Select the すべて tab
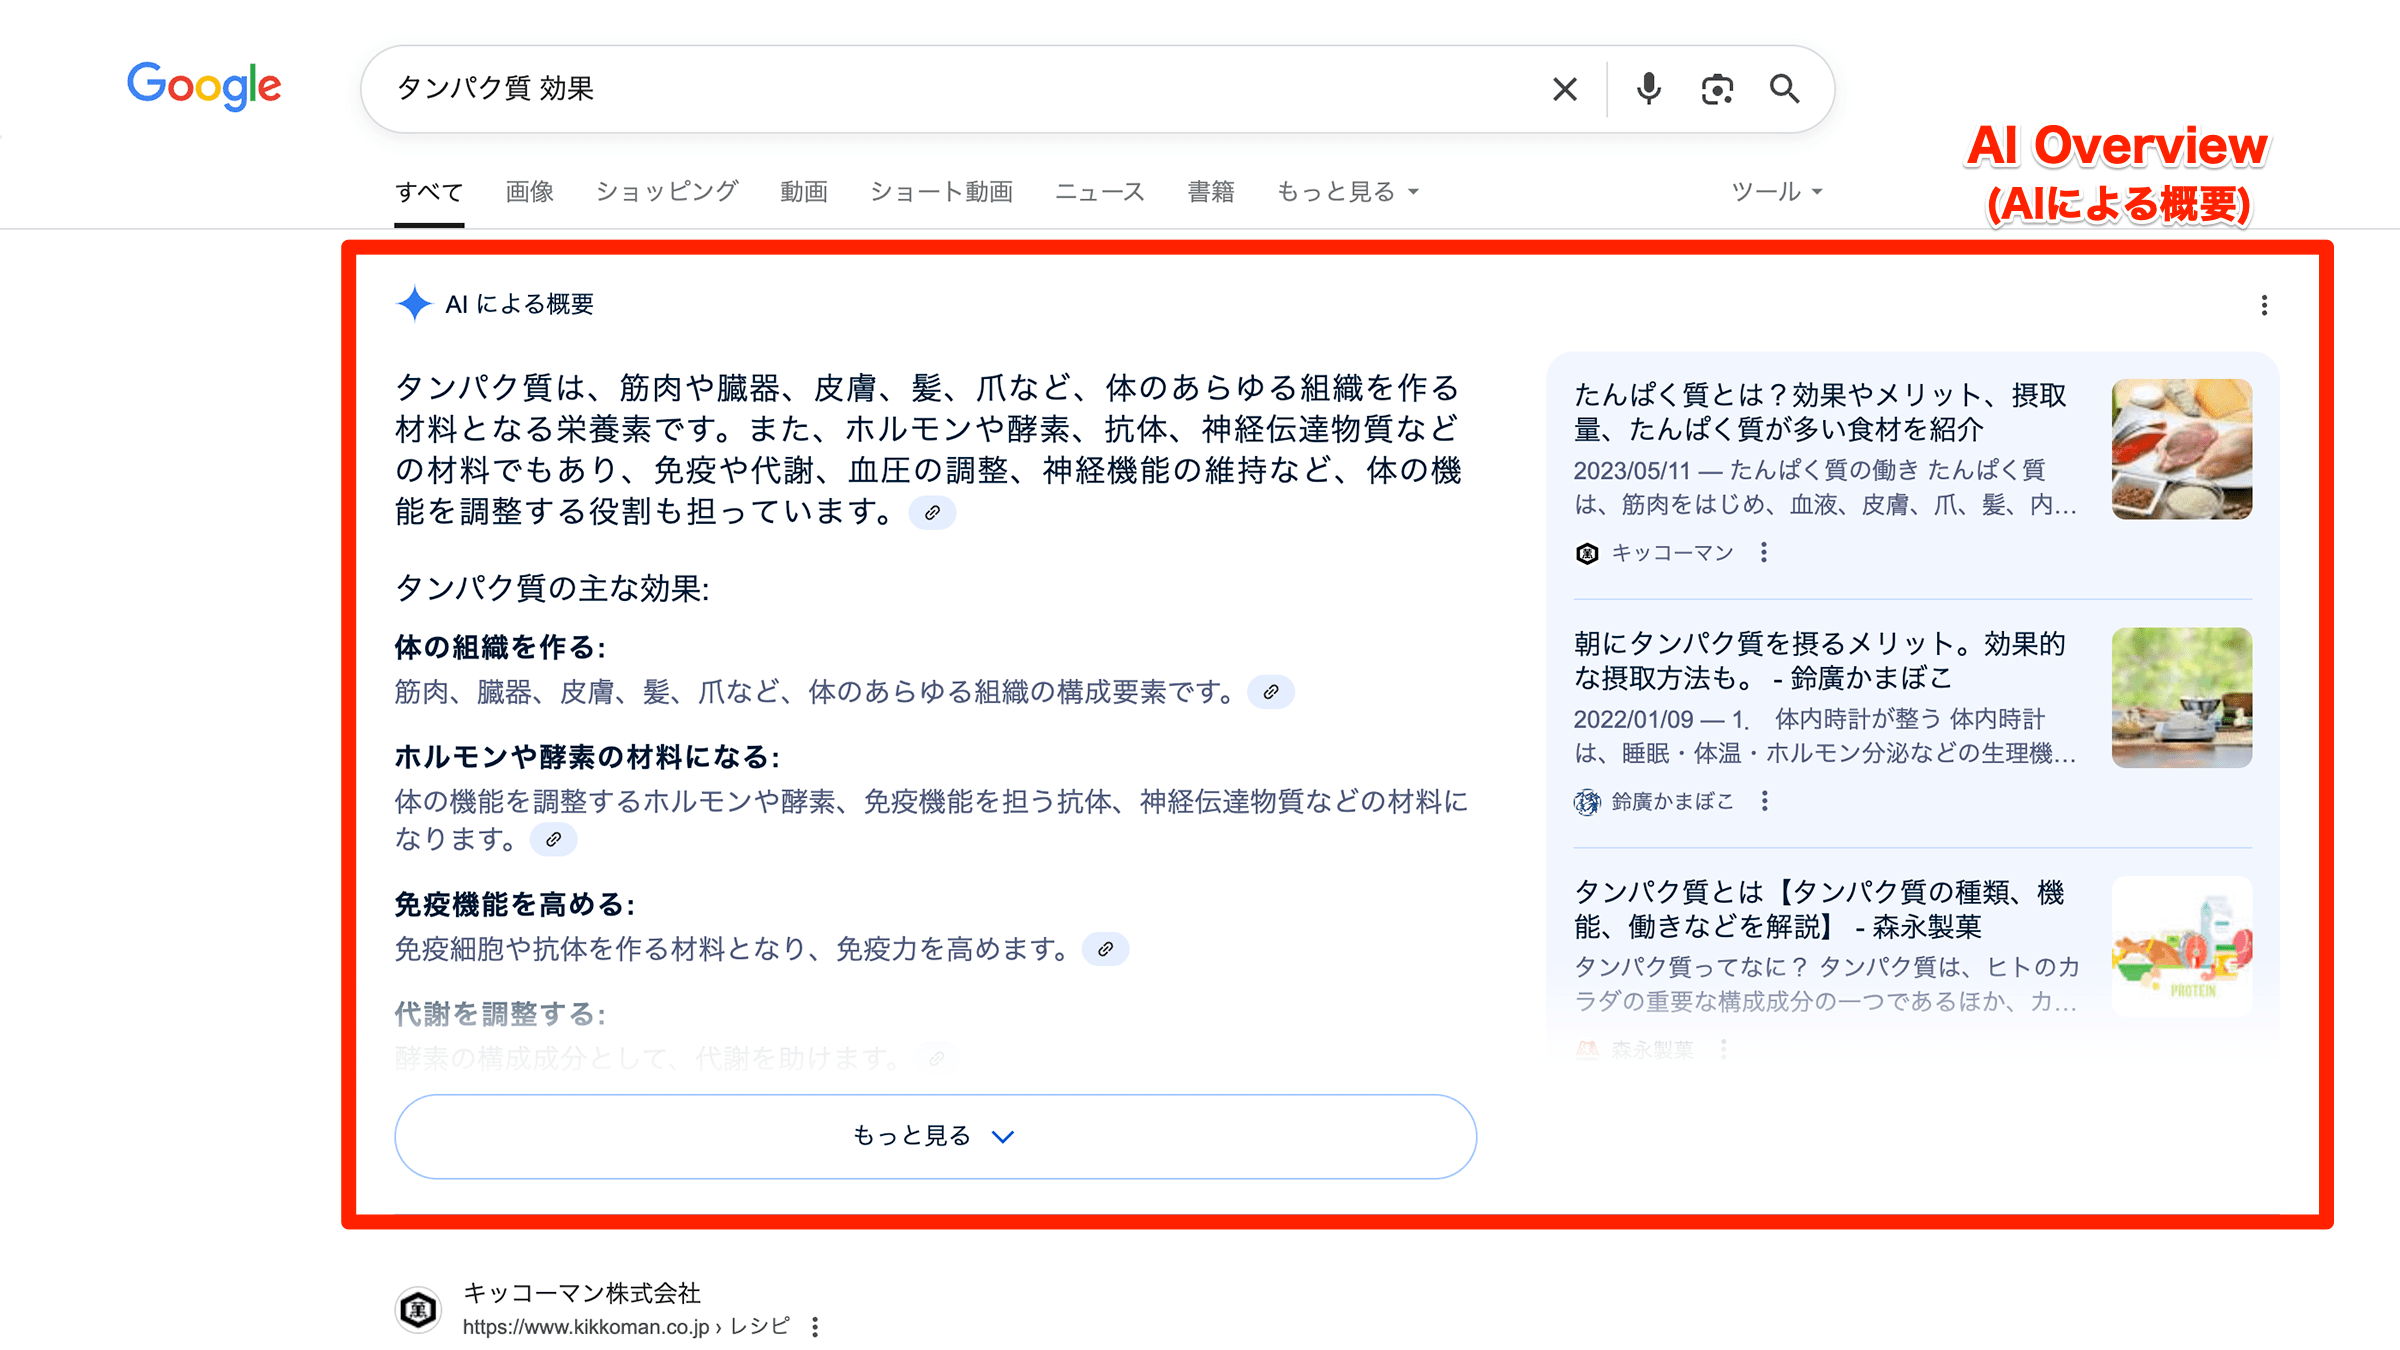2400x1350 pixels. coord(429,192)
